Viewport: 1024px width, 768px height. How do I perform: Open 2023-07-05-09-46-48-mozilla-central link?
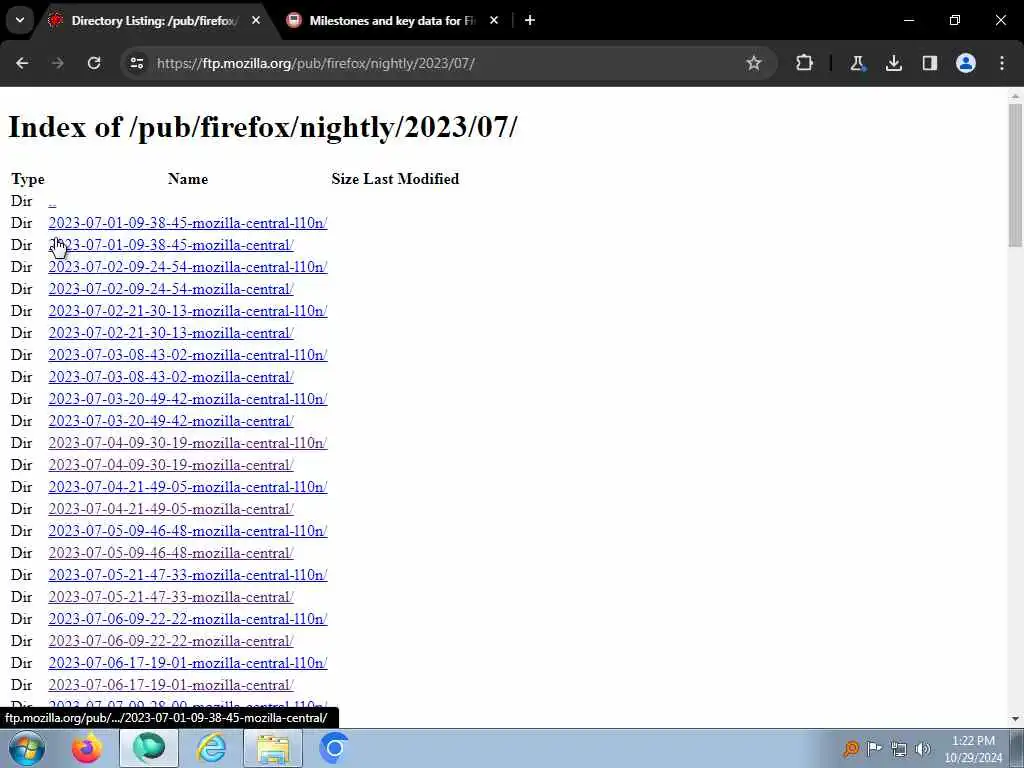tap(171, 553)
